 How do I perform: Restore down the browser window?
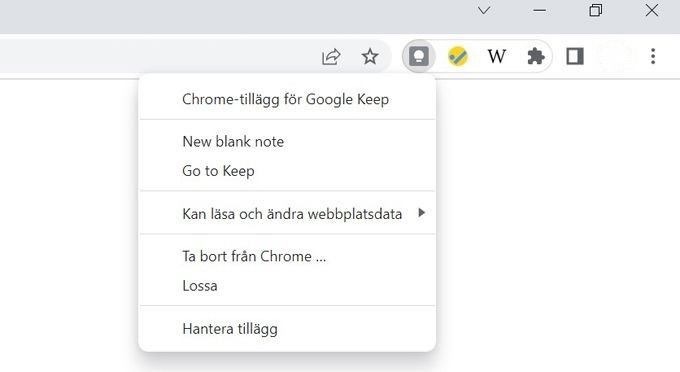tap(595, 10)
